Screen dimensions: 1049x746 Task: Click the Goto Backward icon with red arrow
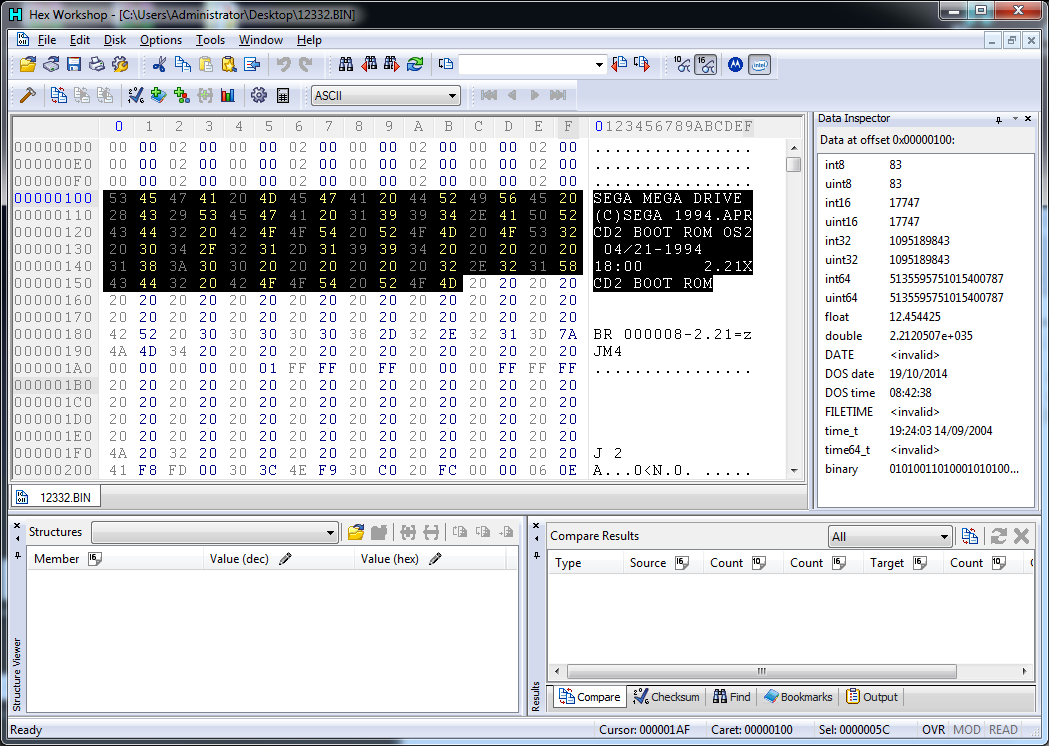click(619, 64)
